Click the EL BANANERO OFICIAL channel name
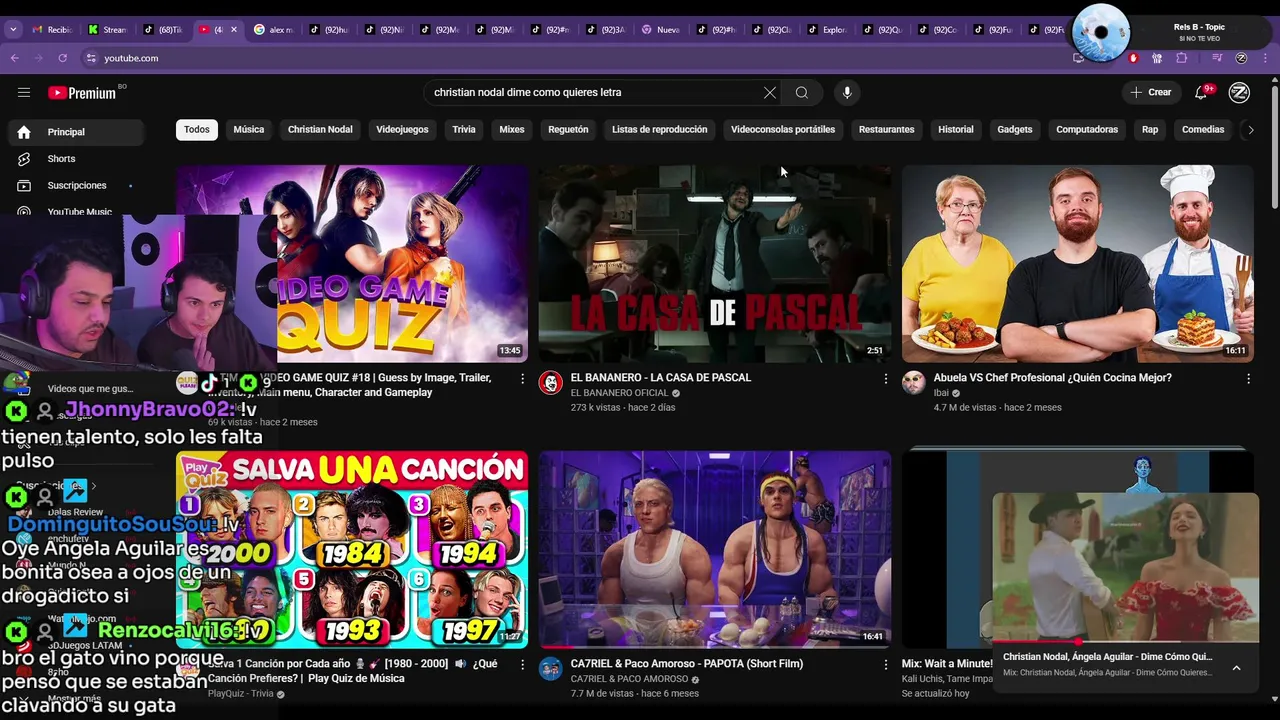 pyautogui.click(x=619, y=393)
